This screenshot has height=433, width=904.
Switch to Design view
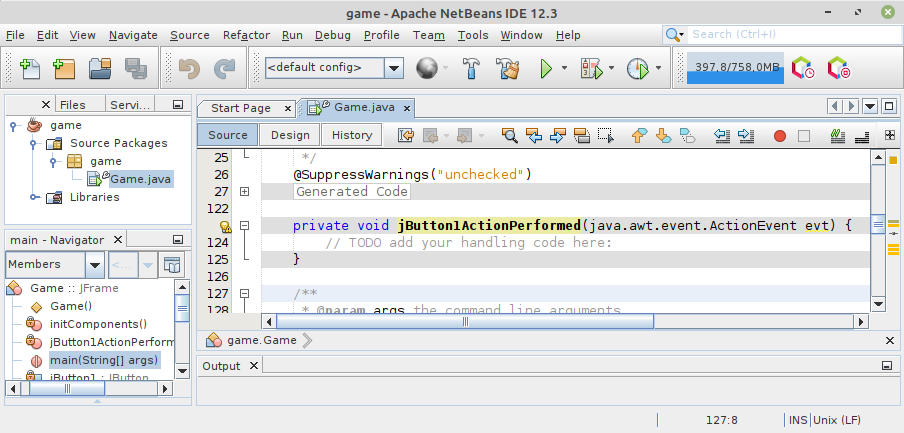click(290, 135)
